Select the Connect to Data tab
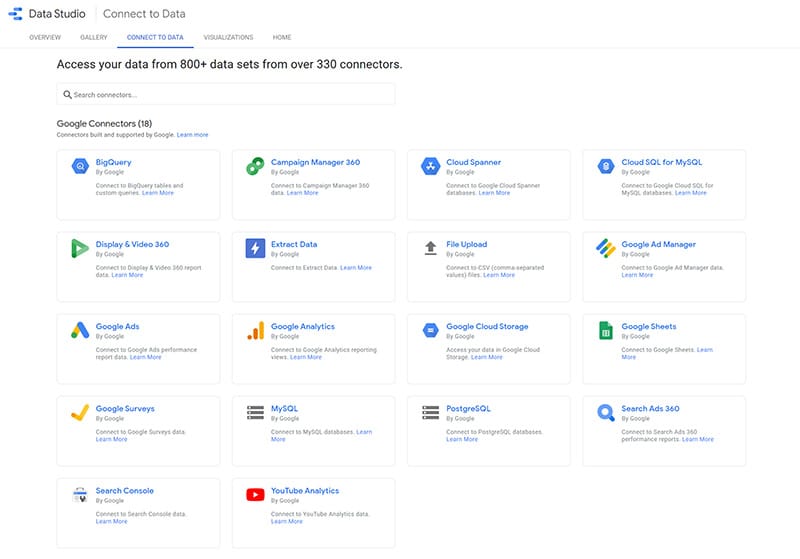Image resolution: width=800 pixels, height=559 pixels. coord(155,37)
